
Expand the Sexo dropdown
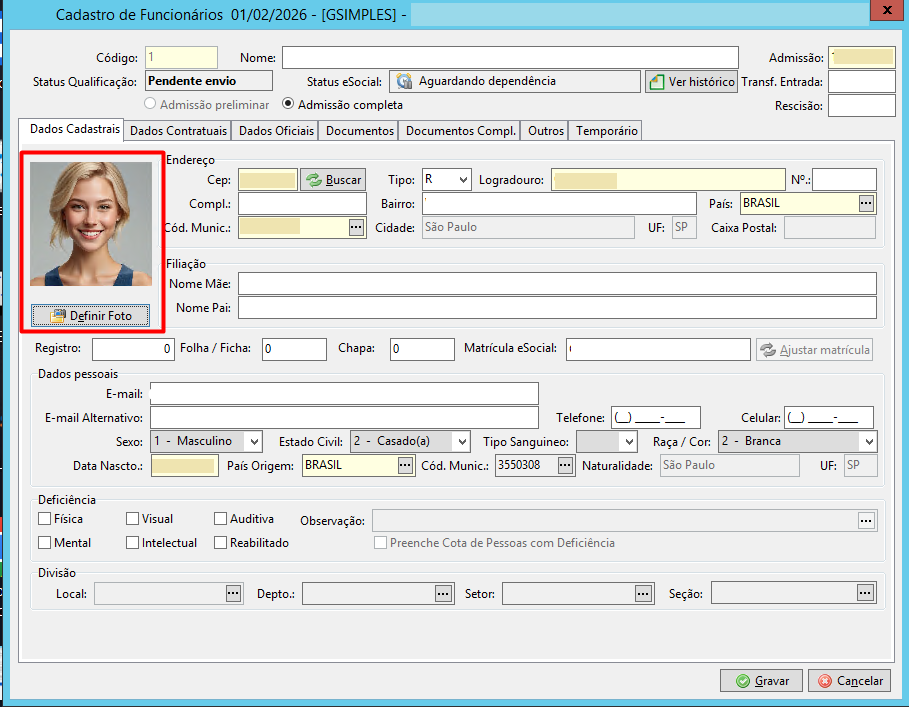click(254, 442)
